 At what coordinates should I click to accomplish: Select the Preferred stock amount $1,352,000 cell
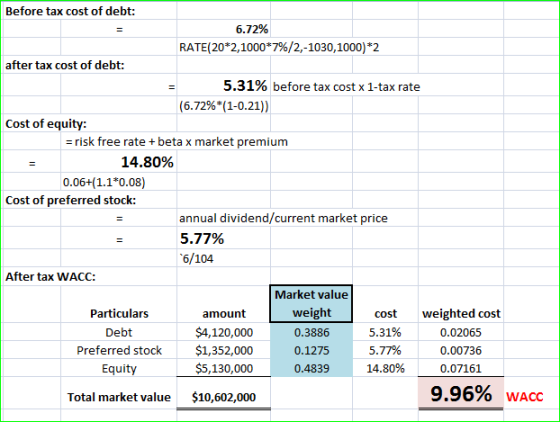point(224,350)
